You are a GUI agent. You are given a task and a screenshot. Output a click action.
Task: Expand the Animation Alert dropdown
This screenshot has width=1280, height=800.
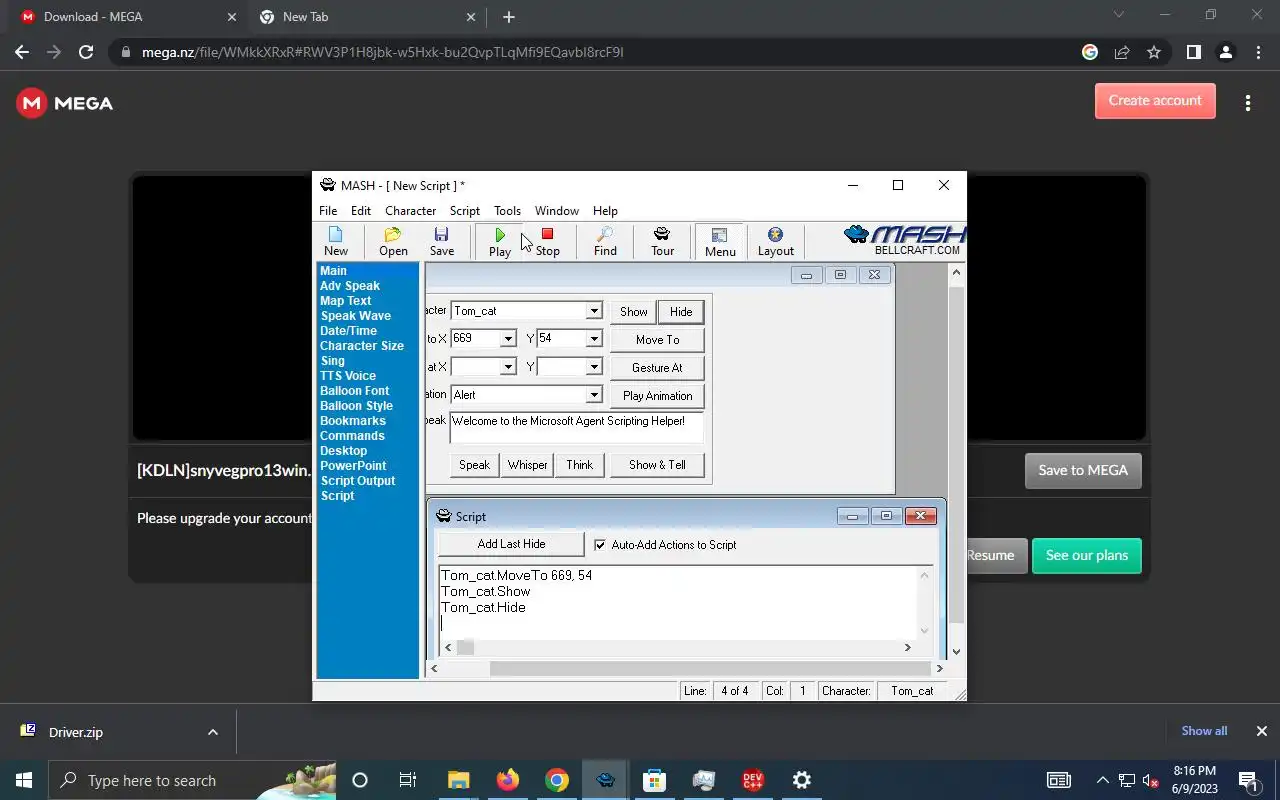tap(594, 395)
